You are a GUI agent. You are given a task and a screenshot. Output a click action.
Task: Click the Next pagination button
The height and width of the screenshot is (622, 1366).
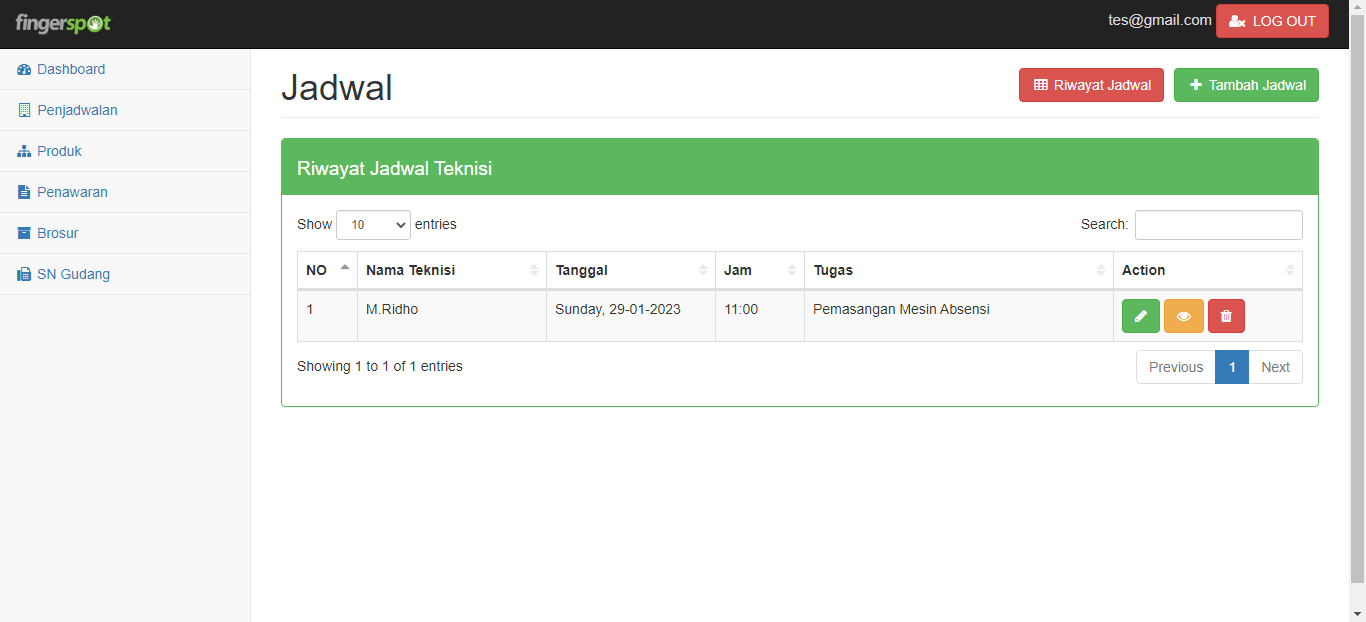(1275, 367)
